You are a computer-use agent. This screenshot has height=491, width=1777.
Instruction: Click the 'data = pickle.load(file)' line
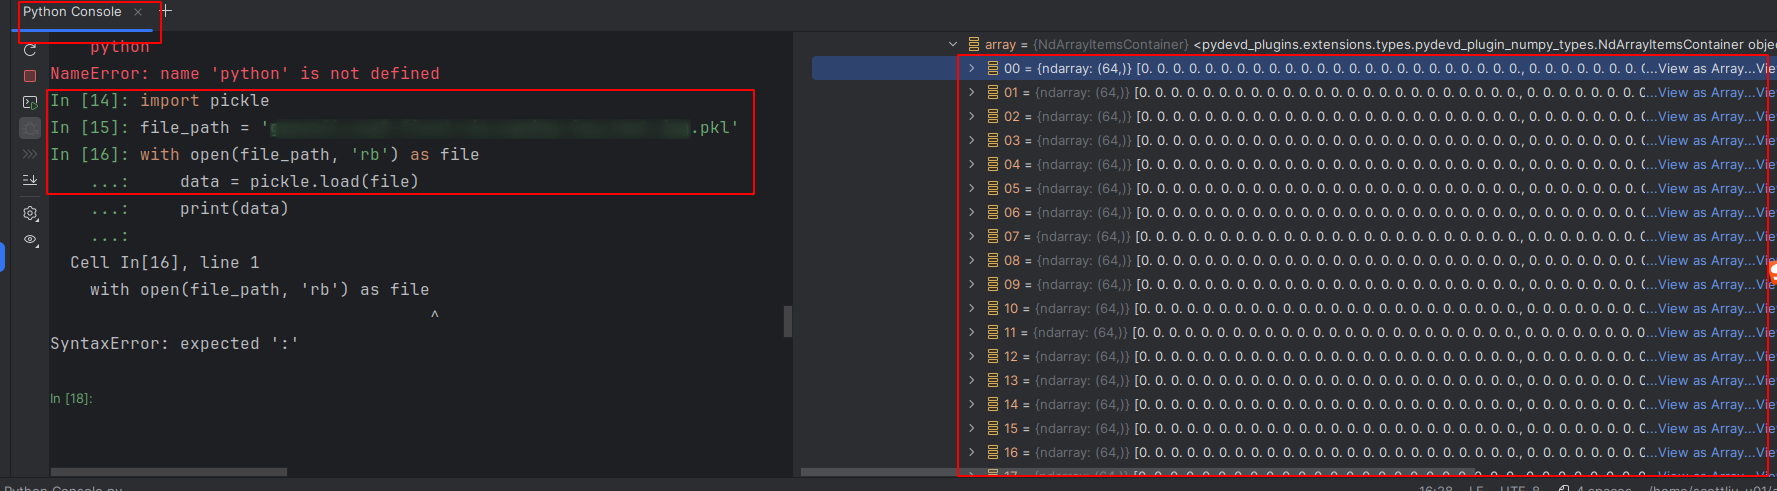(x=299, y=181)
